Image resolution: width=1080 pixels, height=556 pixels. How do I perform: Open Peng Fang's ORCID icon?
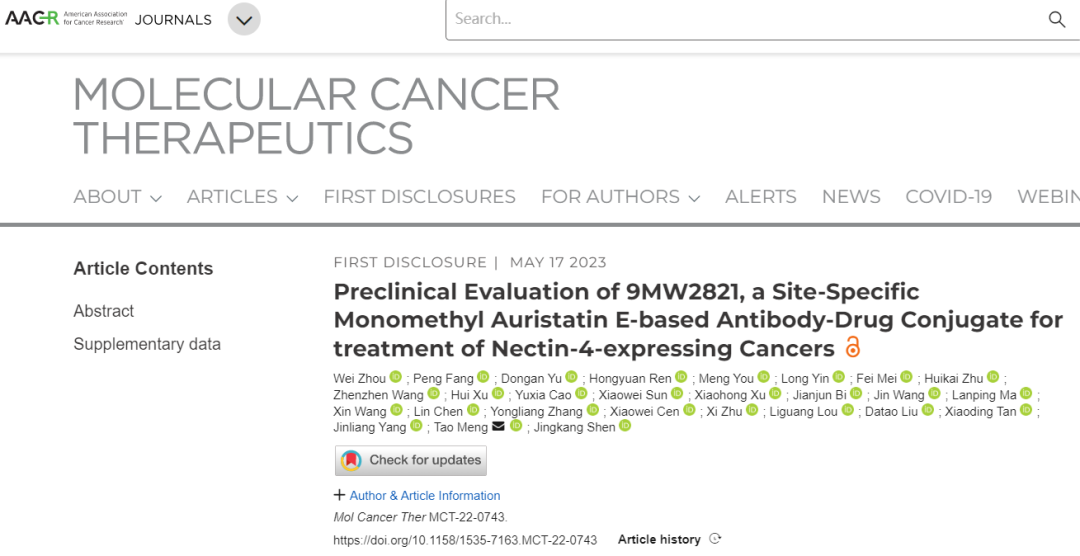point(483,377)
